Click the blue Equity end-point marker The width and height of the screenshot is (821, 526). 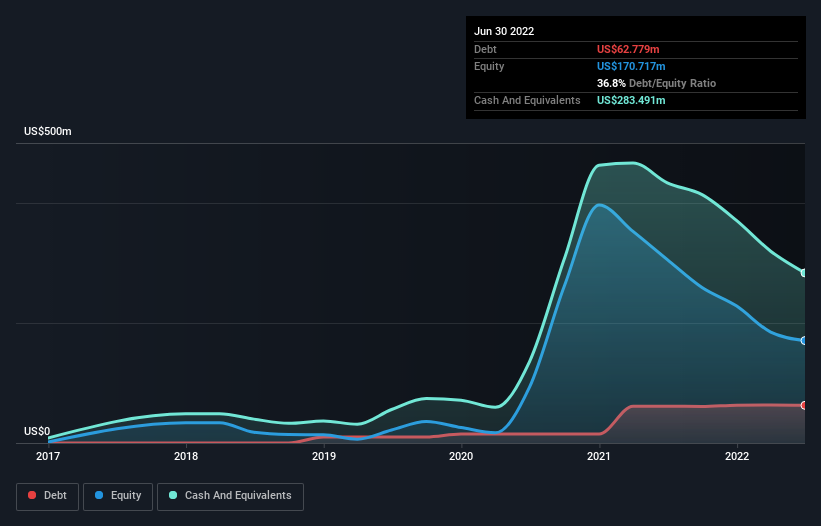click(x=804, y=341)
